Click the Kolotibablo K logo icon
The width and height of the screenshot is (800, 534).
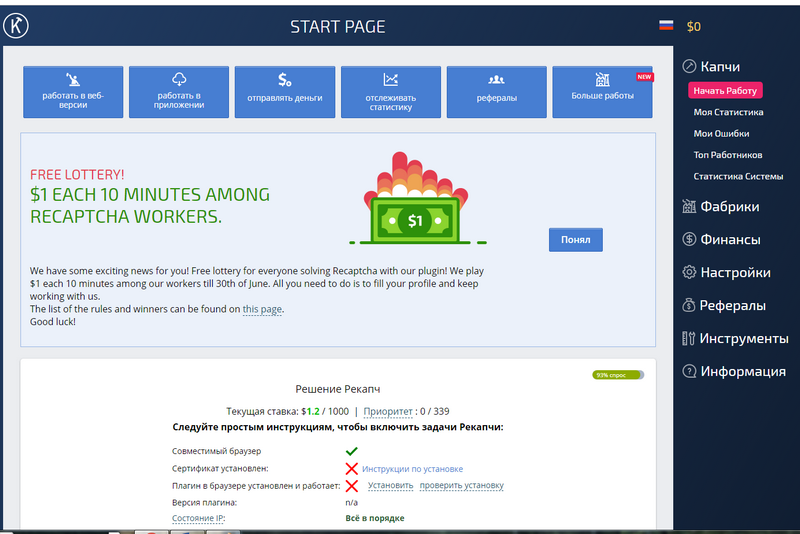click(16, 26)
